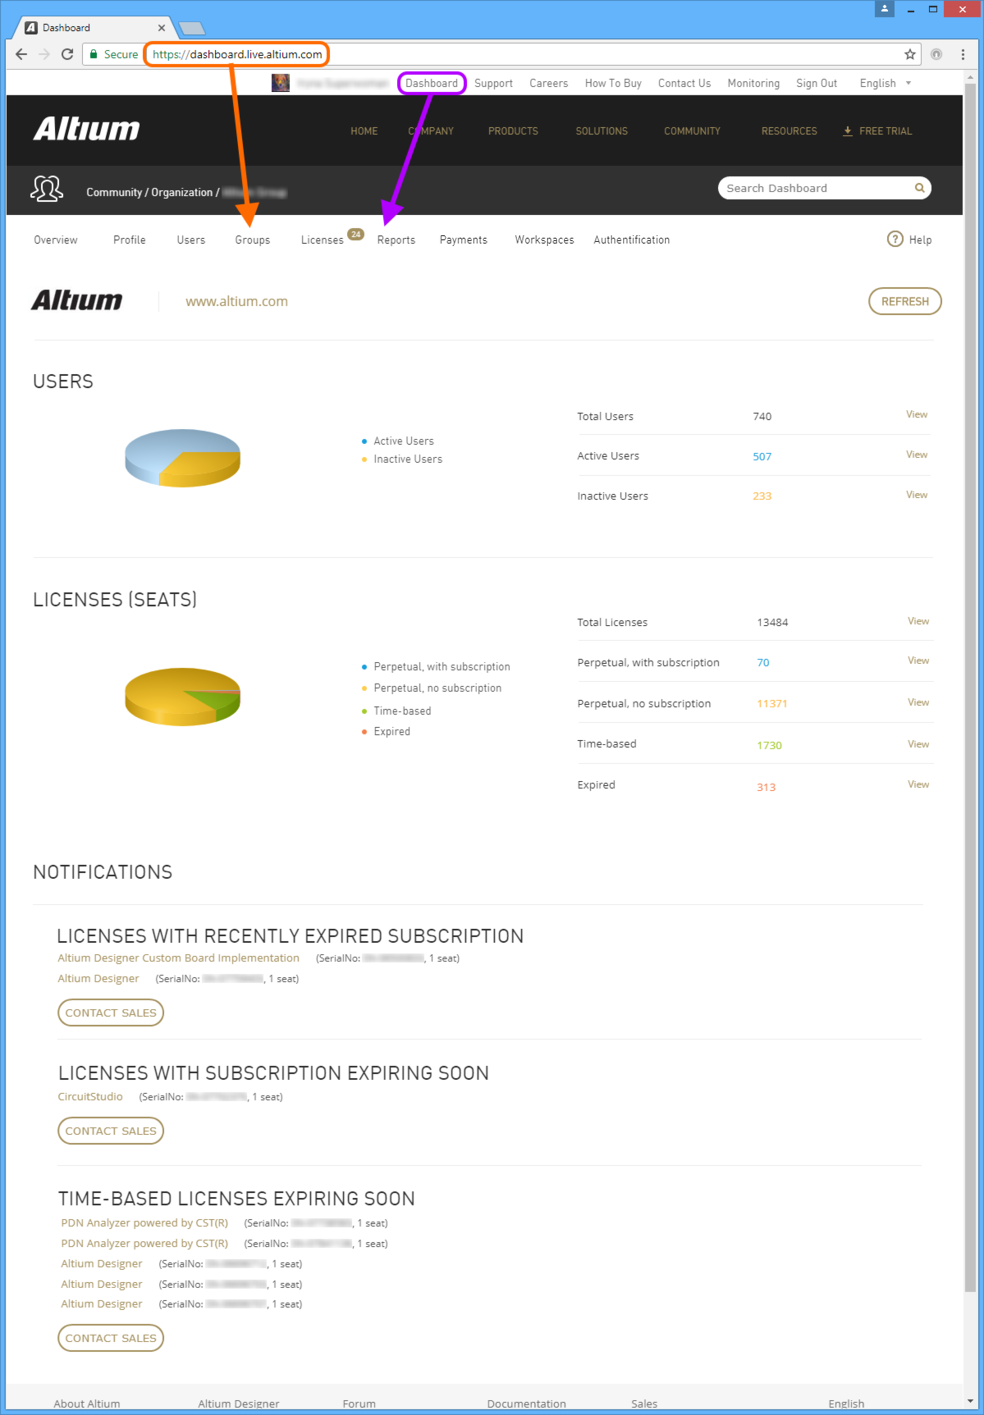Open the CircuitStudio license link

coord(90,1097)
